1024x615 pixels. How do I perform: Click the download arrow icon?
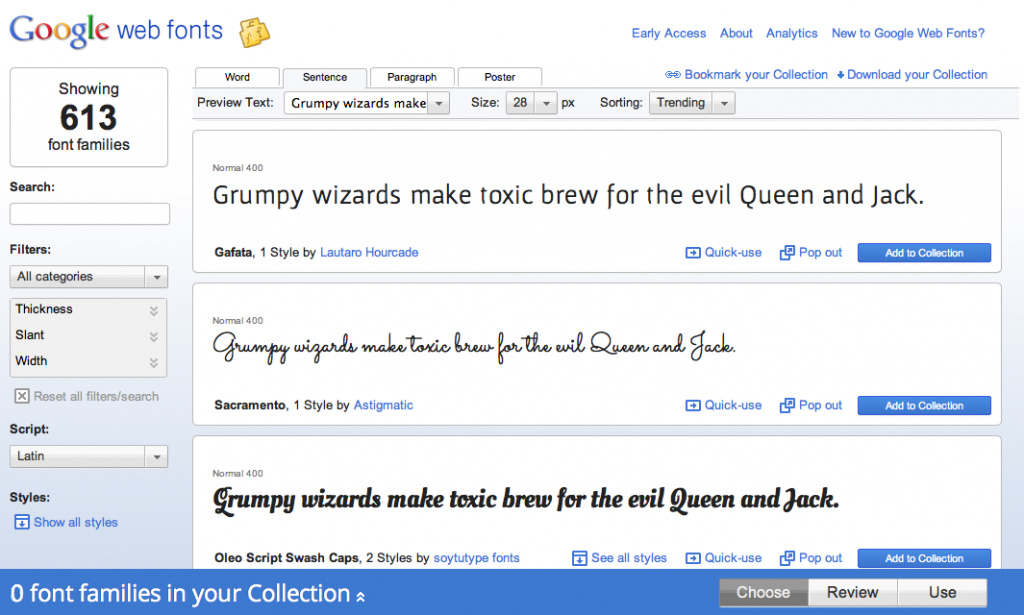(x=840, y=75)
